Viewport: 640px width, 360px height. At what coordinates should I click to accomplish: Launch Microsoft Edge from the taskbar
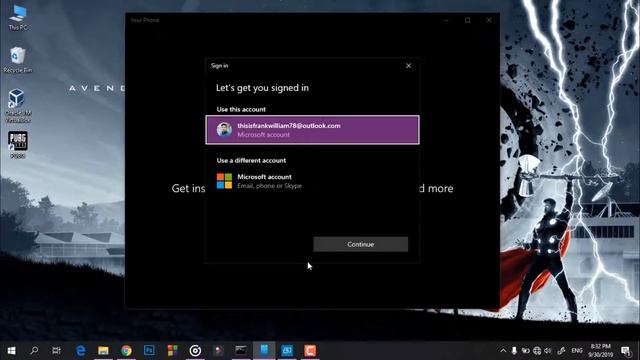(x=80, y=351)
